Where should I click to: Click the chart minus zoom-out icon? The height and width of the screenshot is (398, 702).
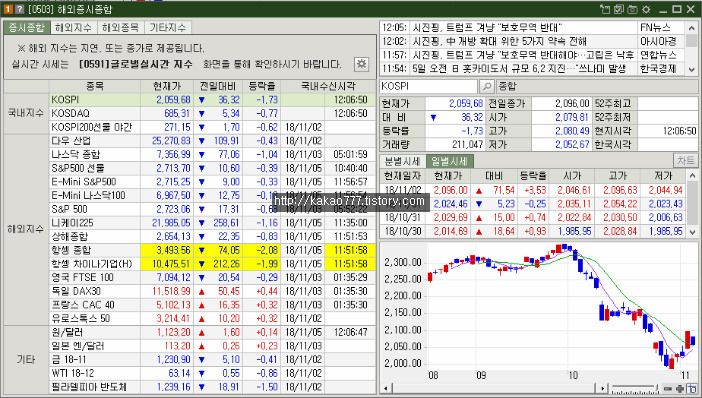pos(668,389)
